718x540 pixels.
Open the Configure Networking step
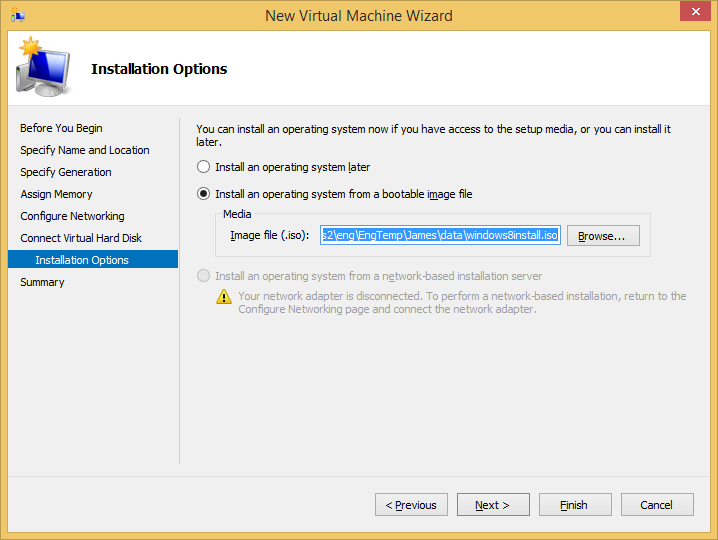click(x=72, y=216)
